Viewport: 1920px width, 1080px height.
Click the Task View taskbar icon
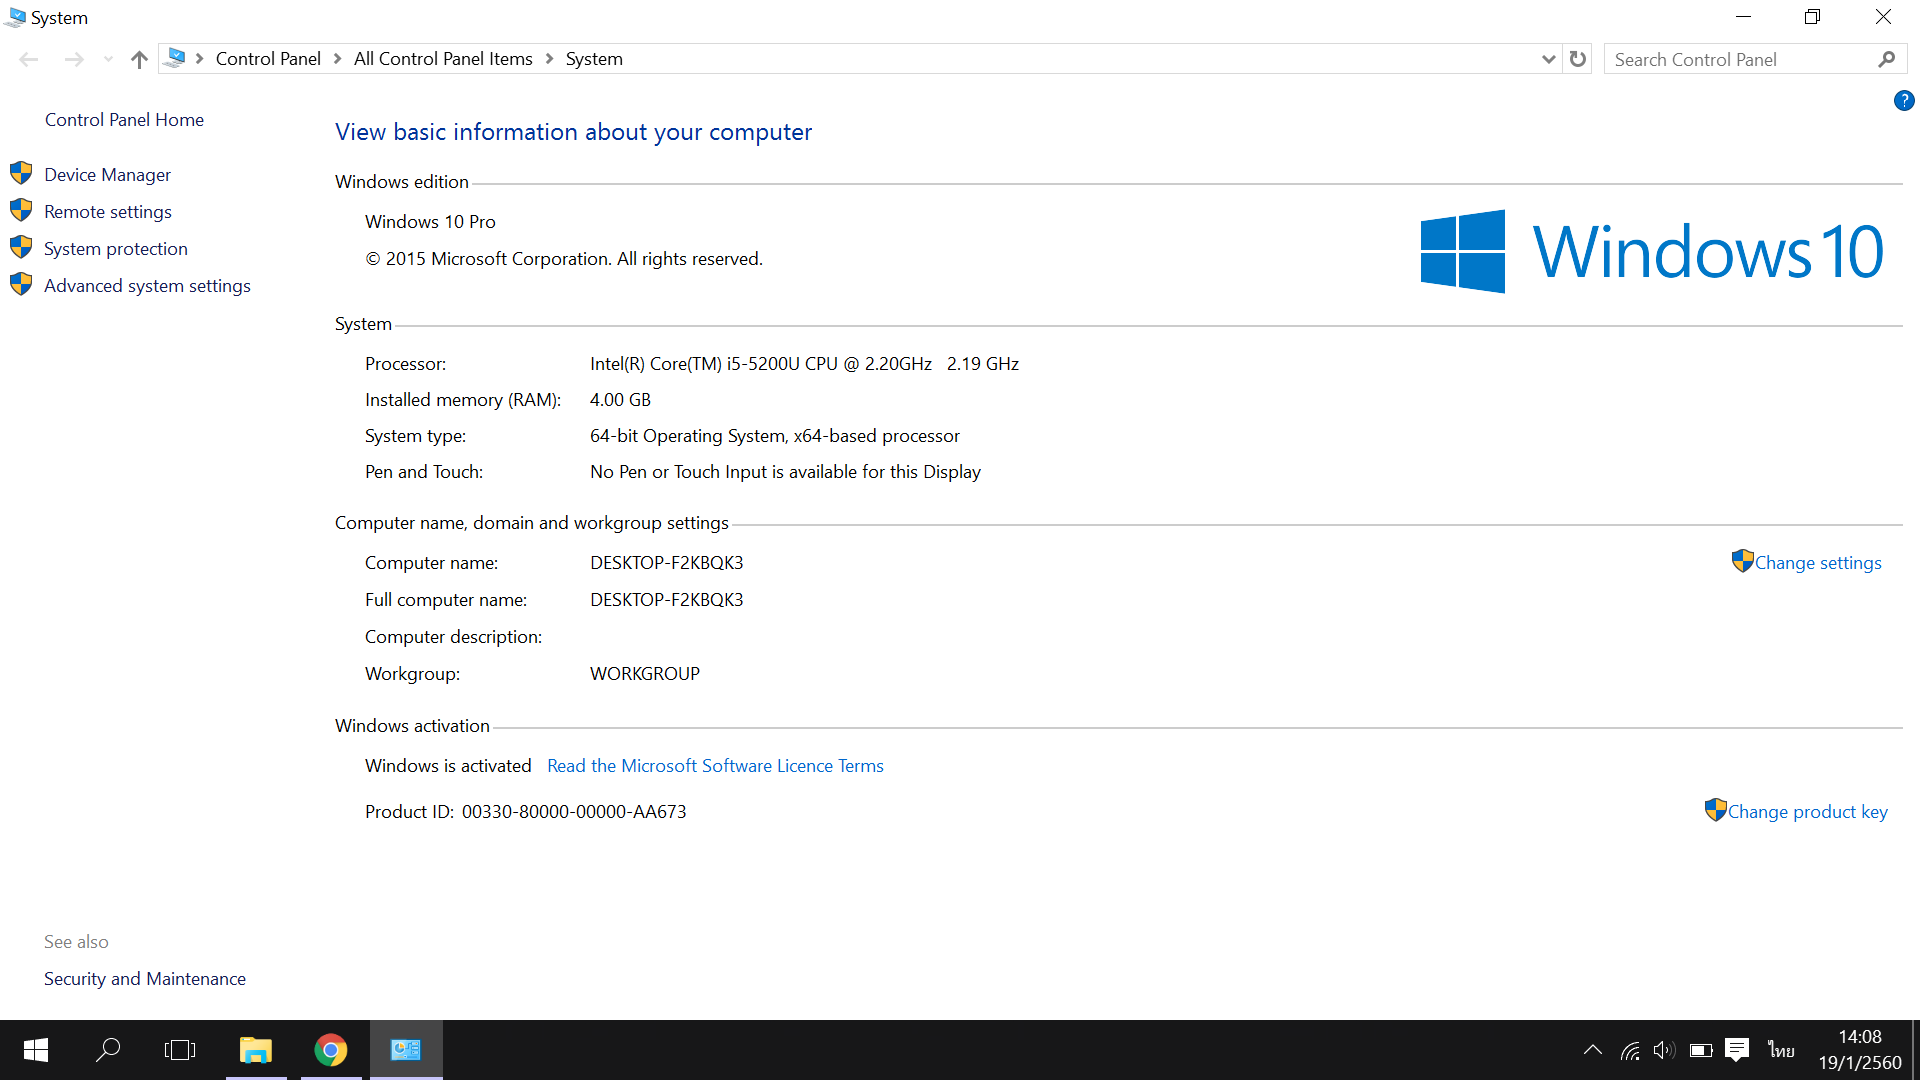(180, 1050)
